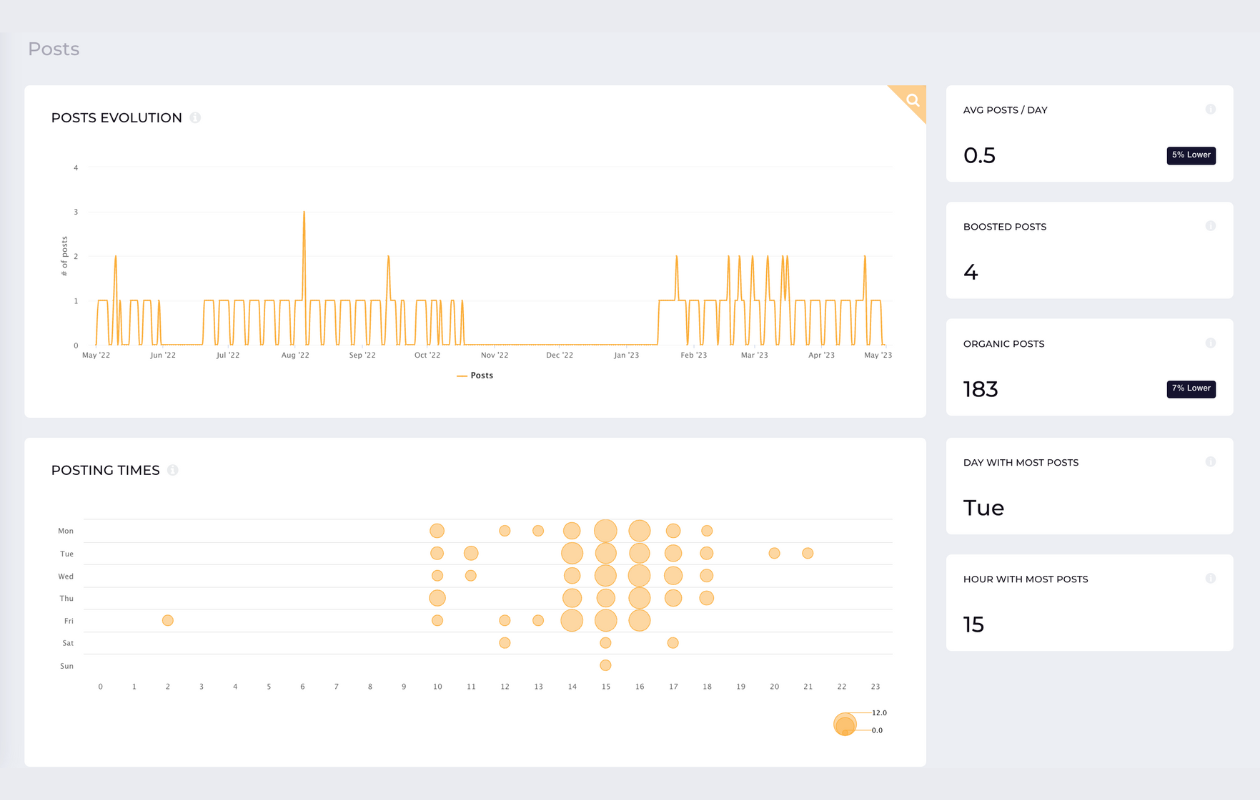Select the Monday 15 o'clock bubble

[605, 531]
